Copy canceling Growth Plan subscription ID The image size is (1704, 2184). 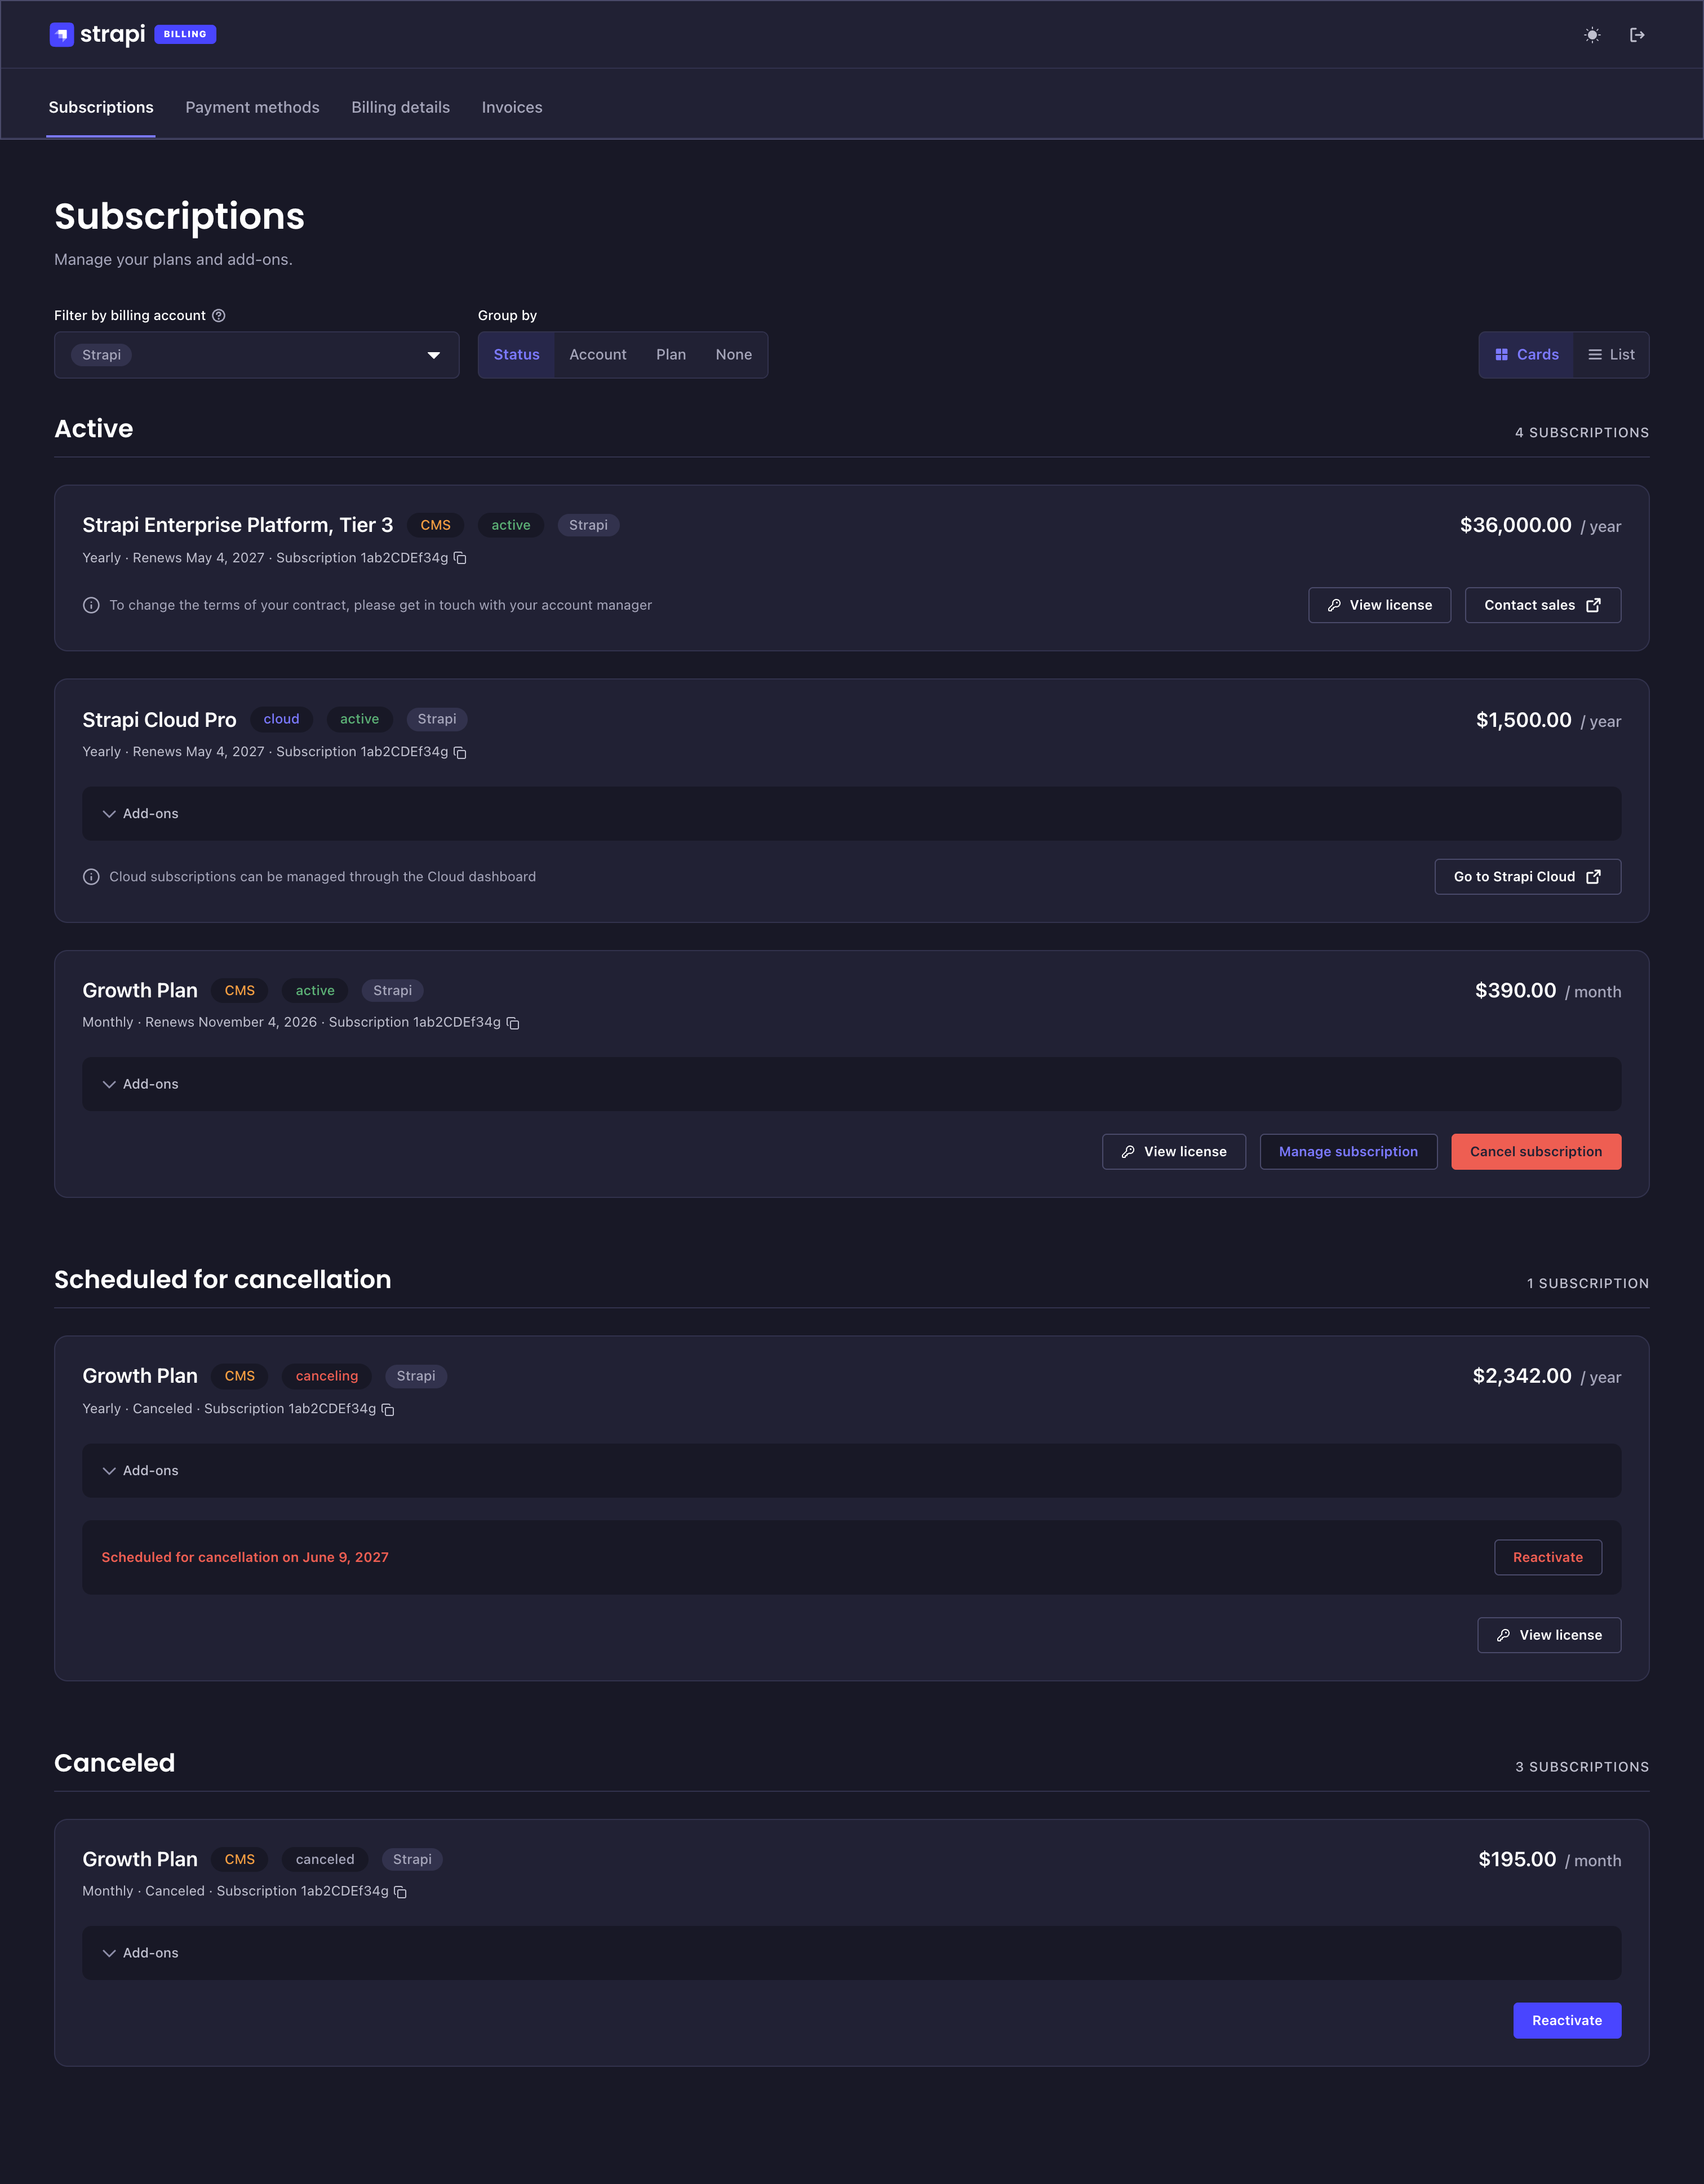[388, 1409]
